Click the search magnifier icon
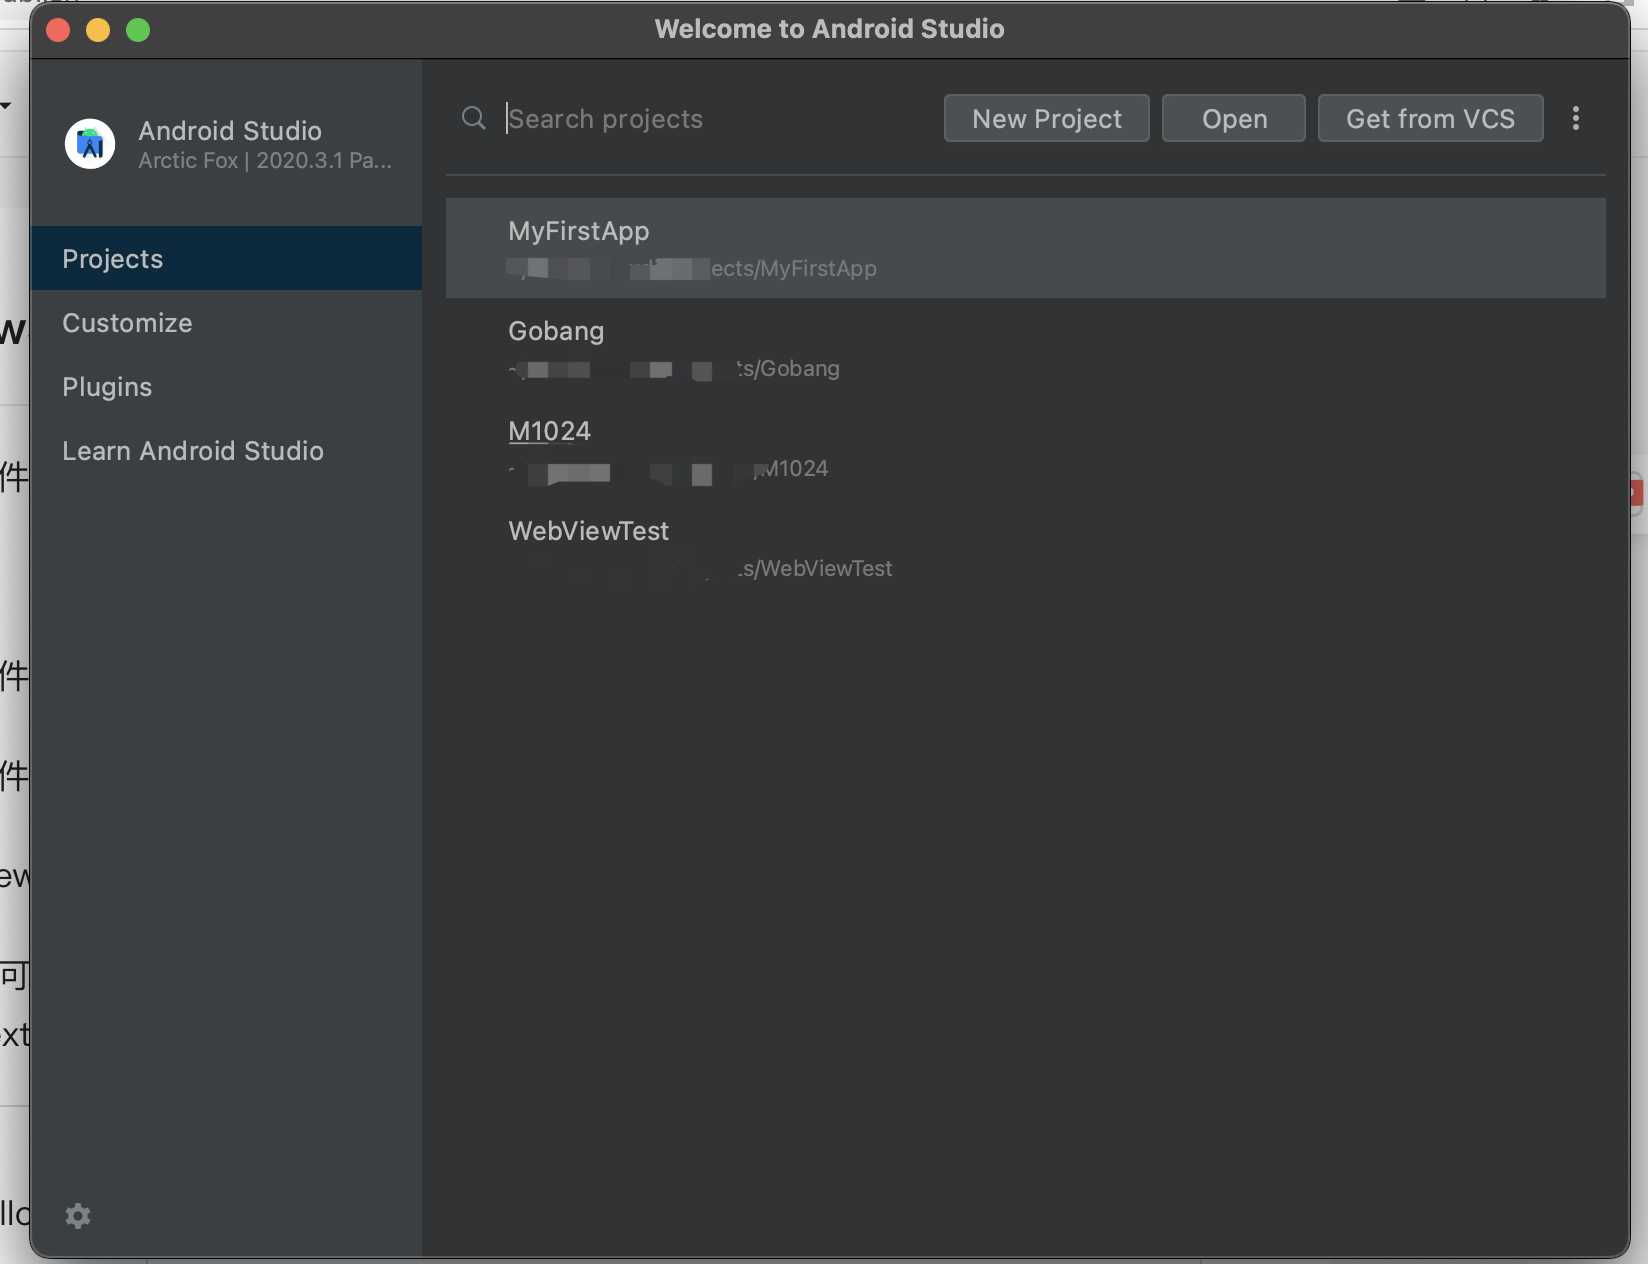This screenshot has height=1264, width=1648. click(x=474, y=118)
